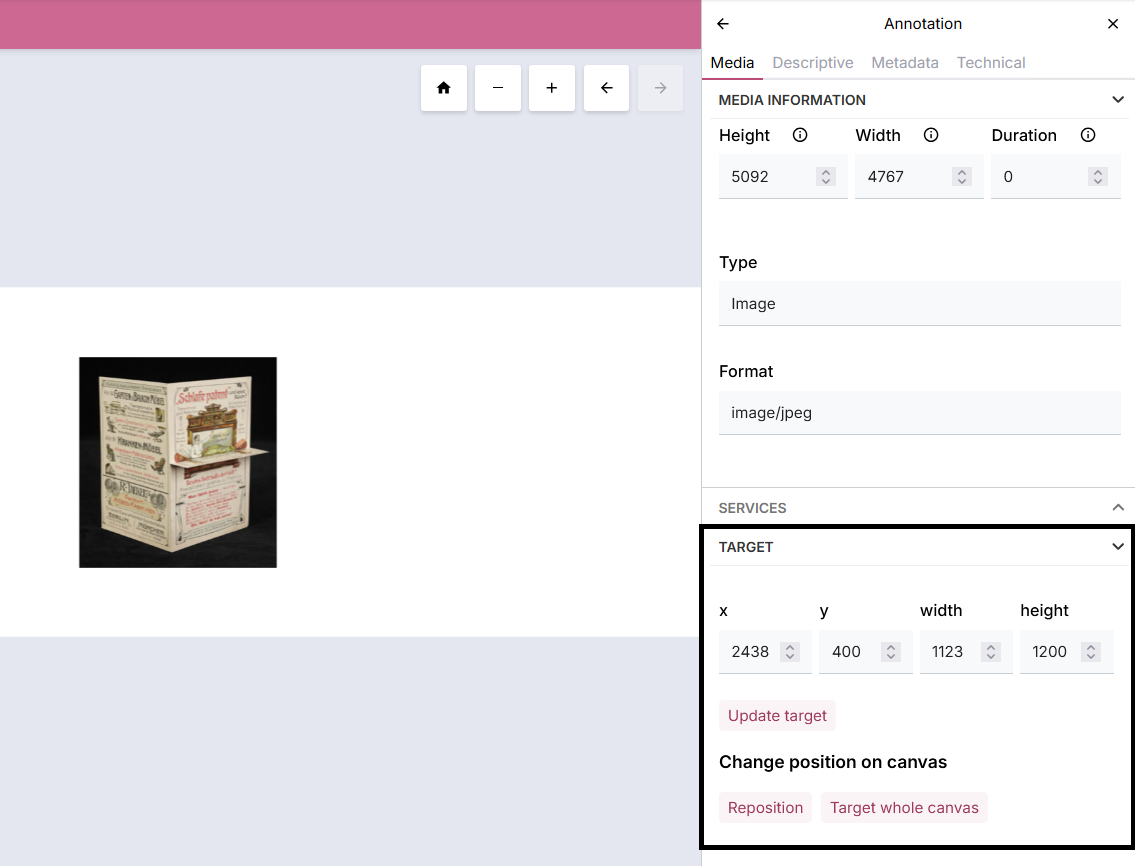The height and width of the screenshot is (866, 1135).
Task: Zoom in with the plus icon
Action: [x=552, y=88]
